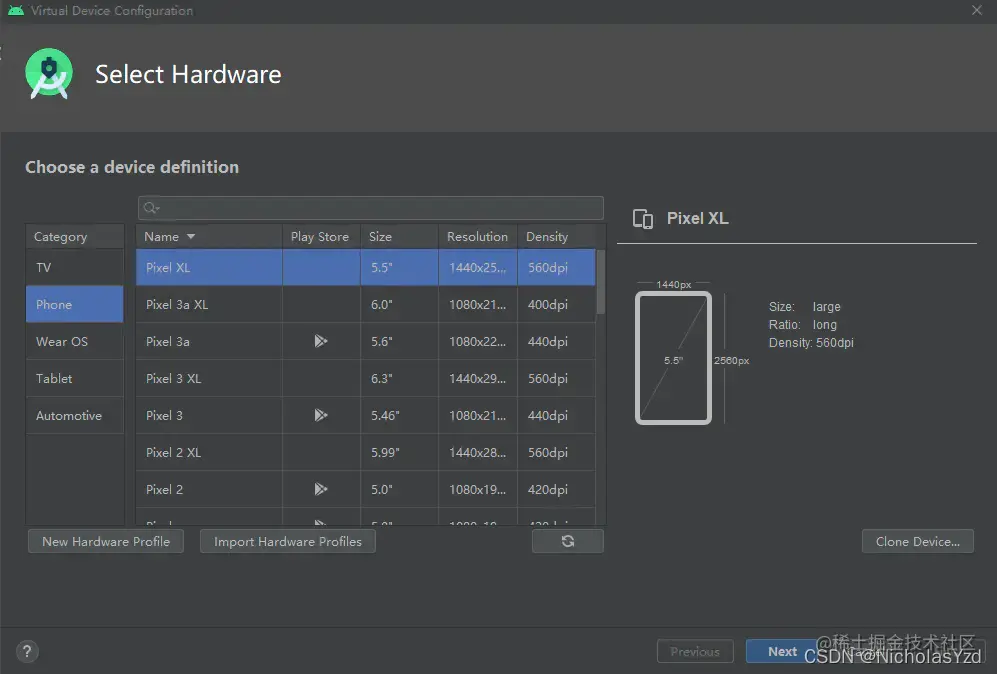Image resolution: width=997 pixels, height=674 pixels.
Task: Click the Previous button
Action: pyautogui.click(x=695, y=651)
